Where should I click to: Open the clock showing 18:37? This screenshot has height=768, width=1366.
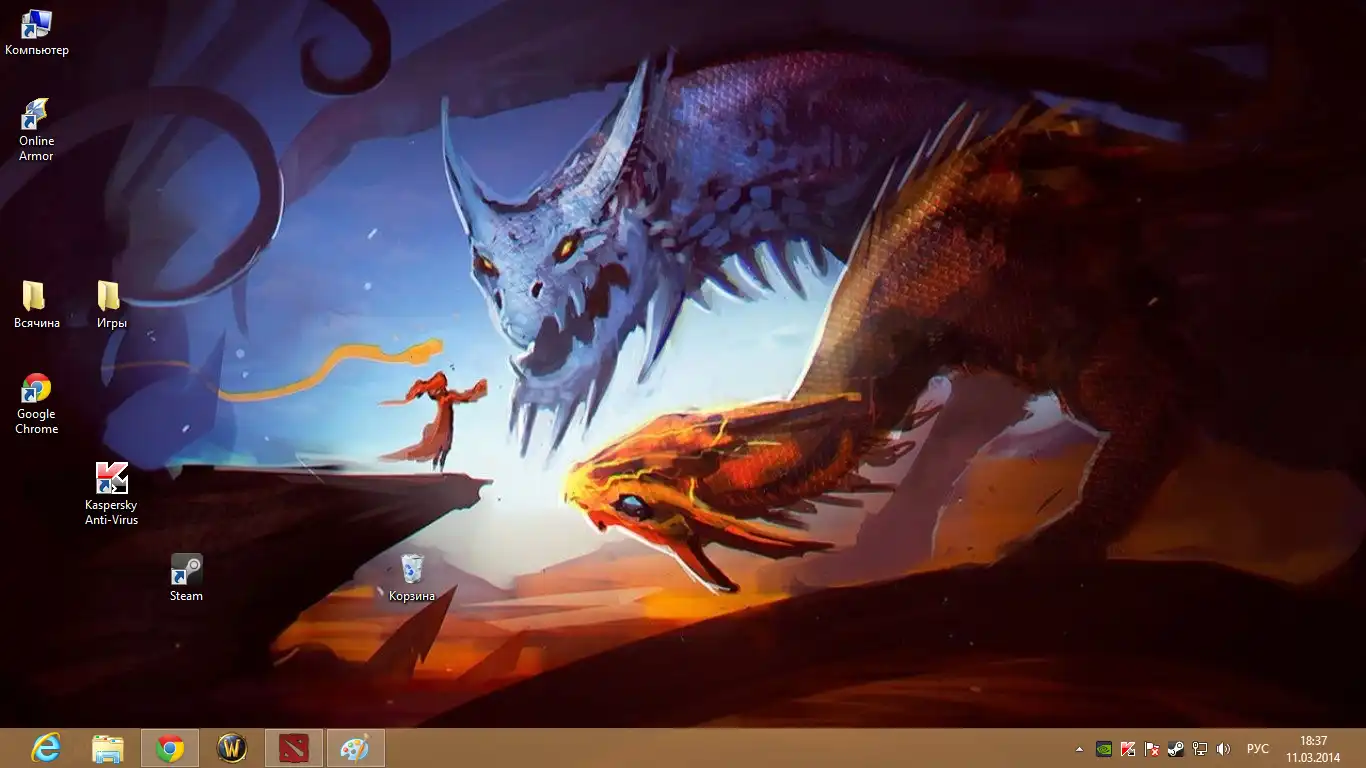click(1313, 749)
